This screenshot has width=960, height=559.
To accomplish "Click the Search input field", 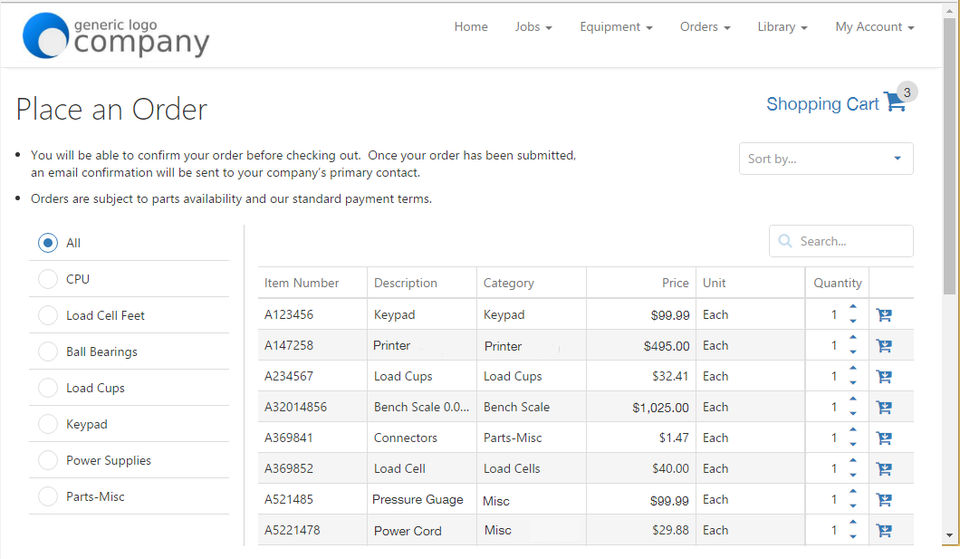I will pyautogui.click(x=841, y=241).
